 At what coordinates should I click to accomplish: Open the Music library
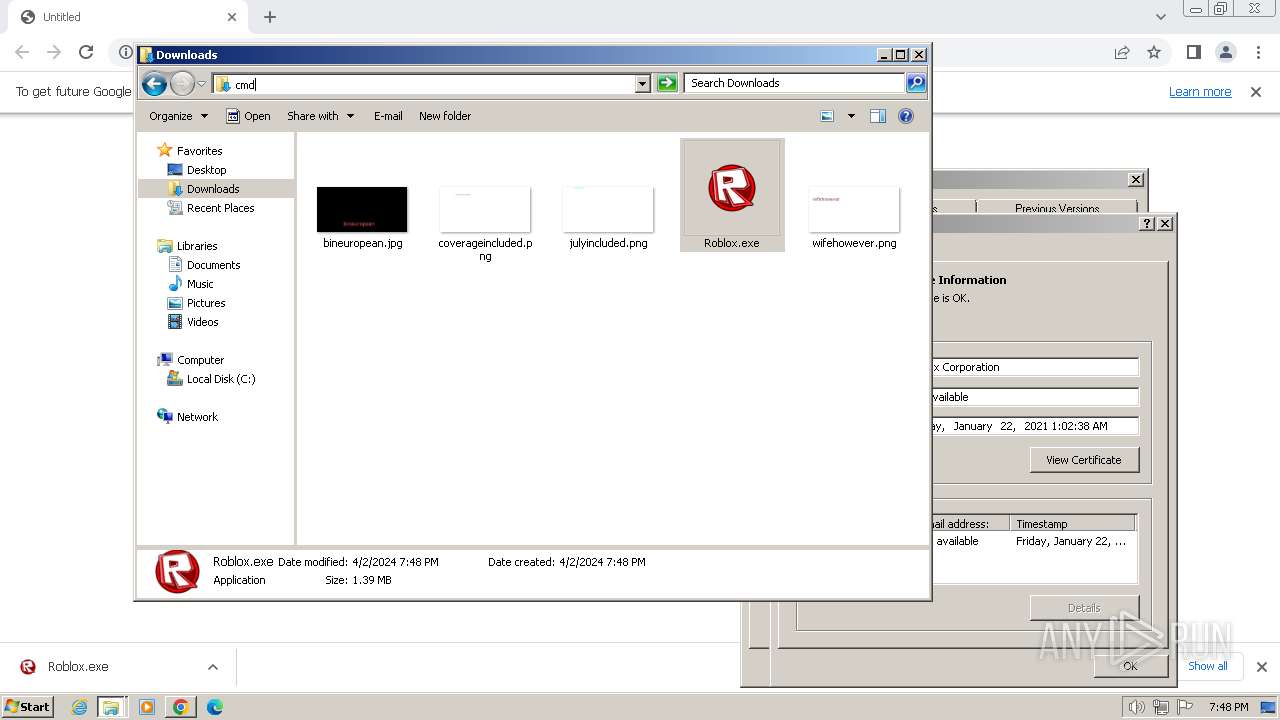(x=200, y=284)
